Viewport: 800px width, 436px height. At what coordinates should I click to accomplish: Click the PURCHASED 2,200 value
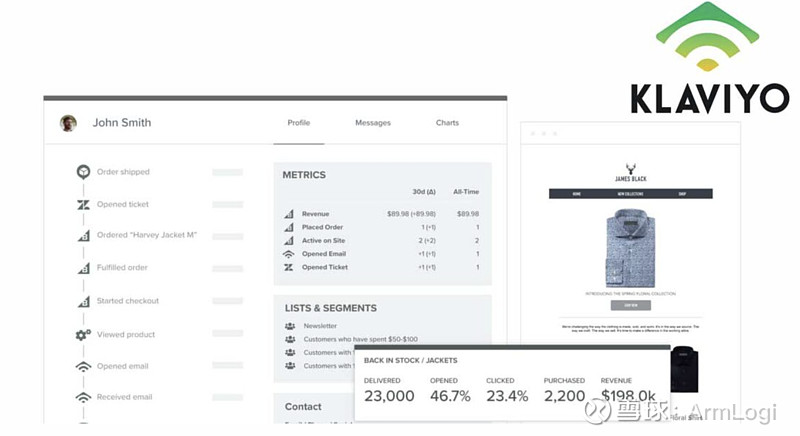[564, 396]
